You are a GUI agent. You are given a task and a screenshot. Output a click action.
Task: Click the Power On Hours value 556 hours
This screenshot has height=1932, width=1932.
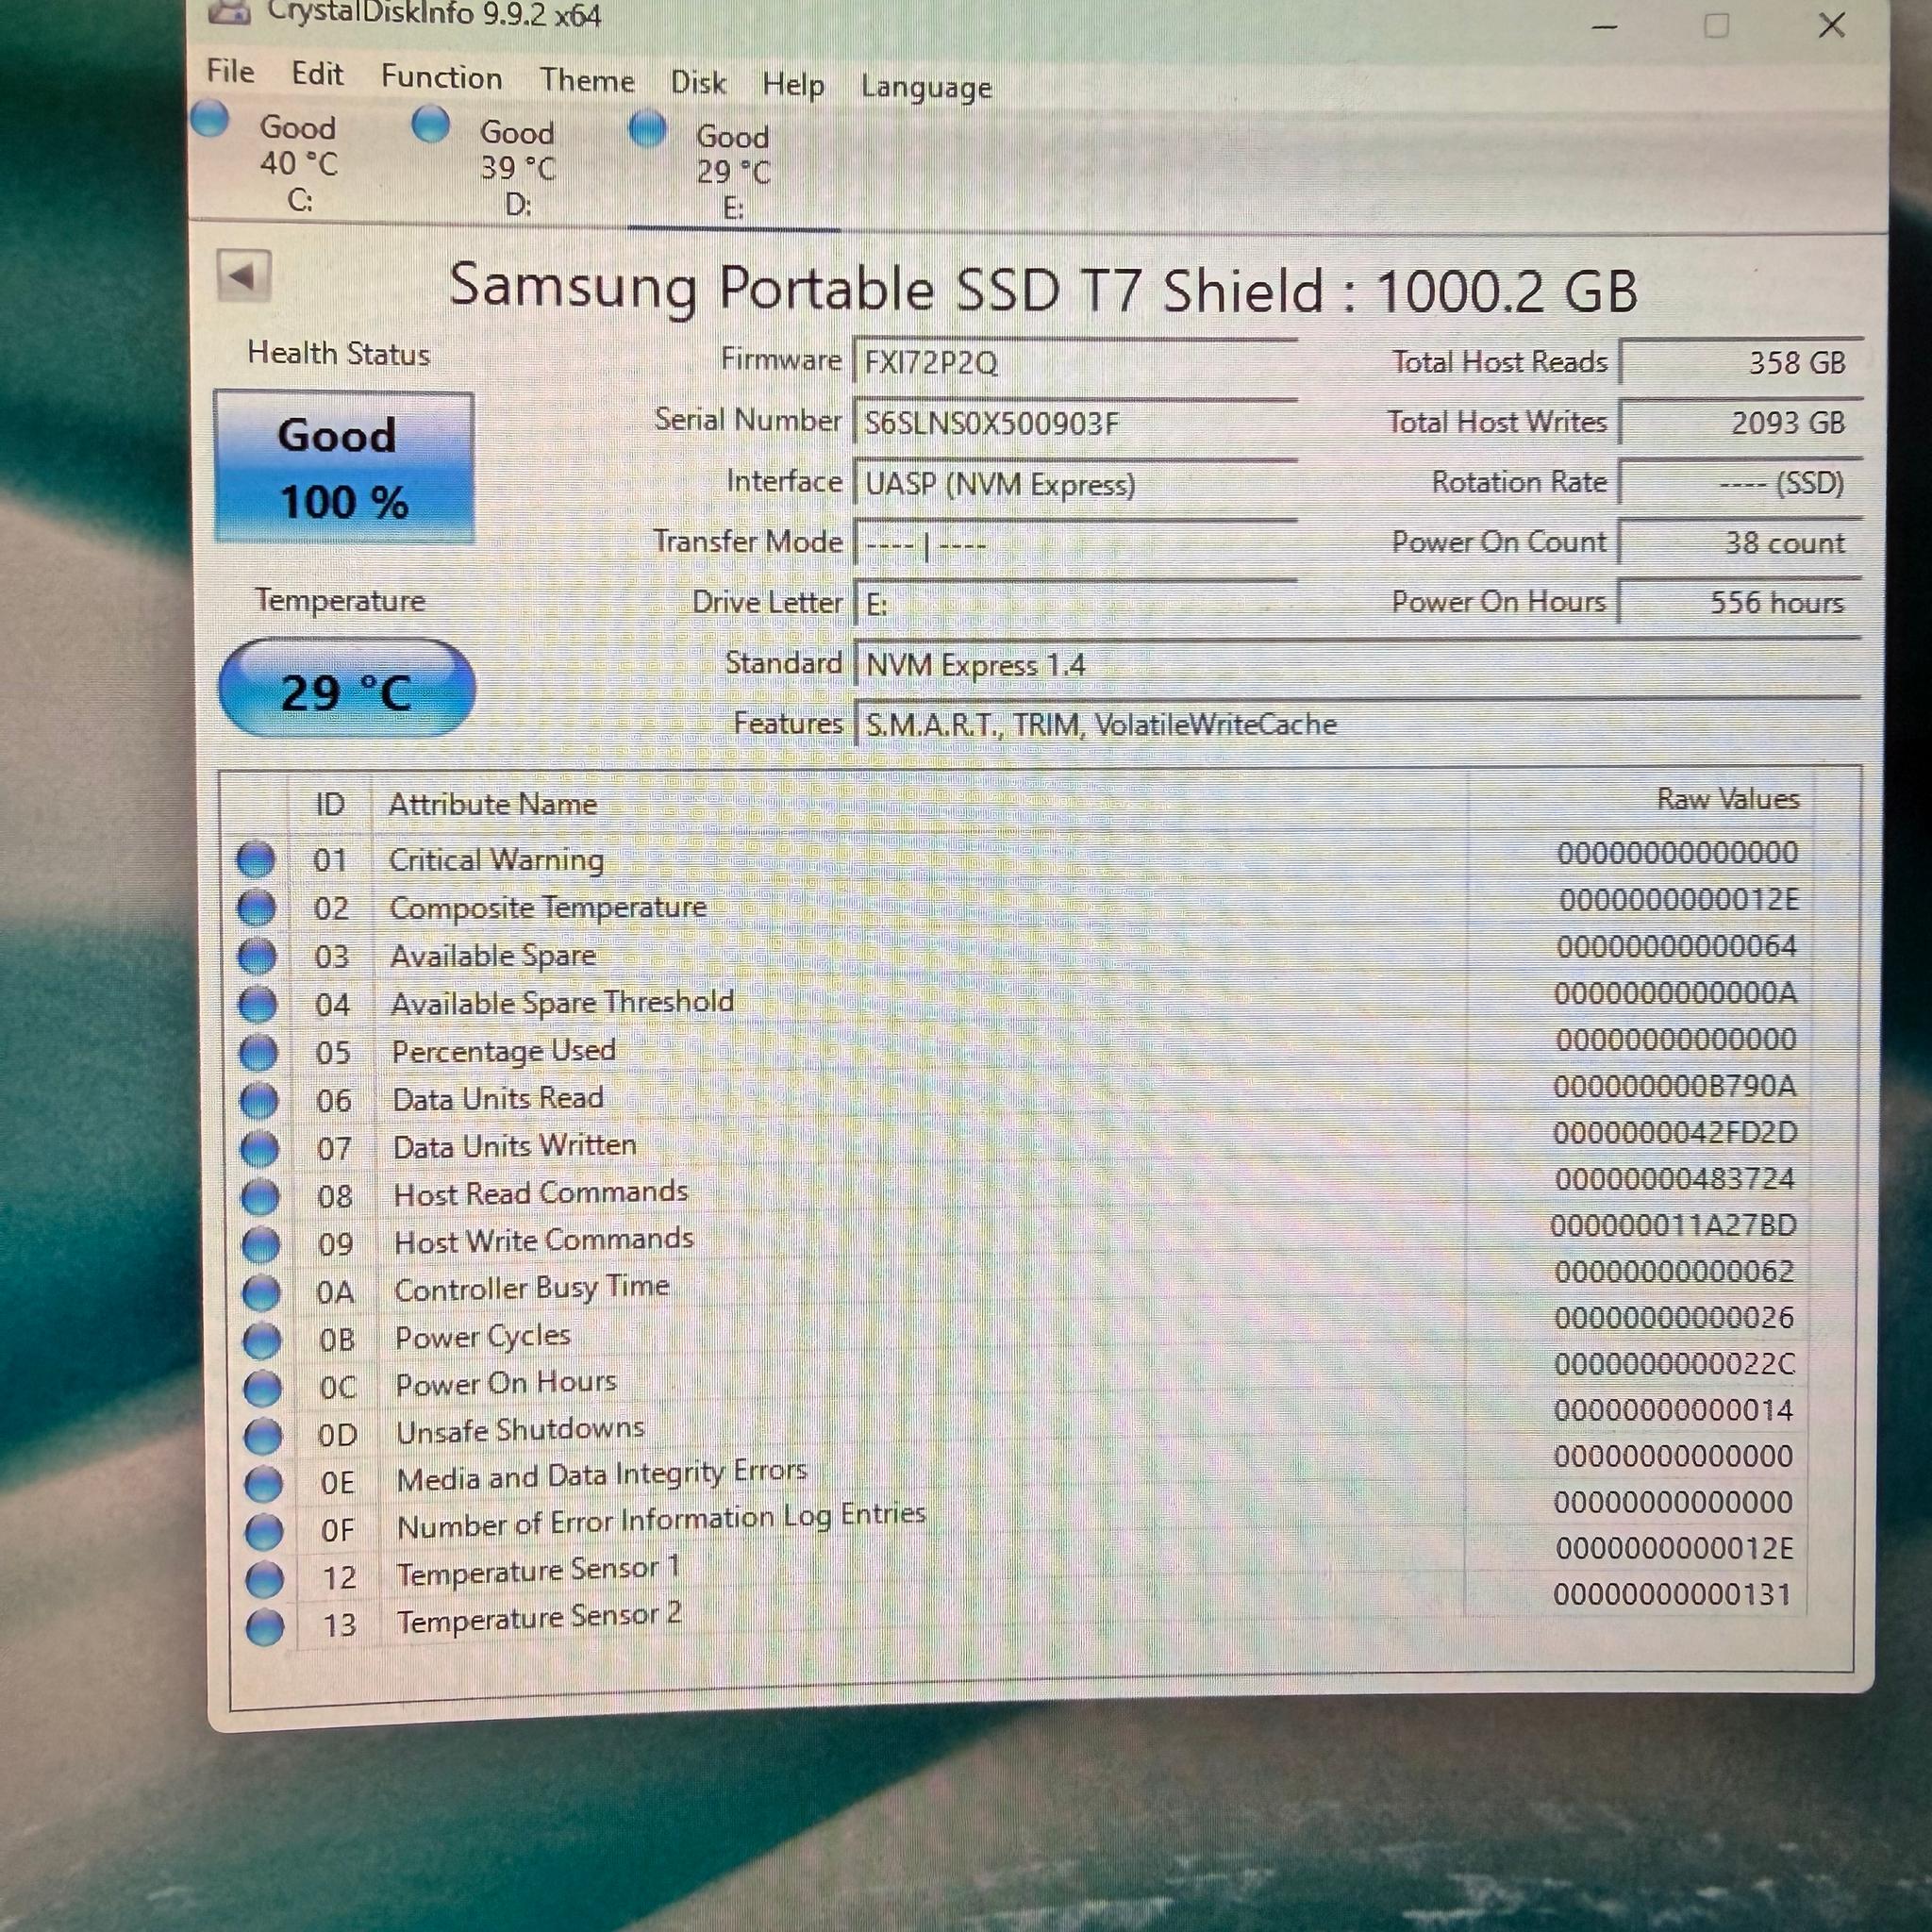click(1740, 602)
